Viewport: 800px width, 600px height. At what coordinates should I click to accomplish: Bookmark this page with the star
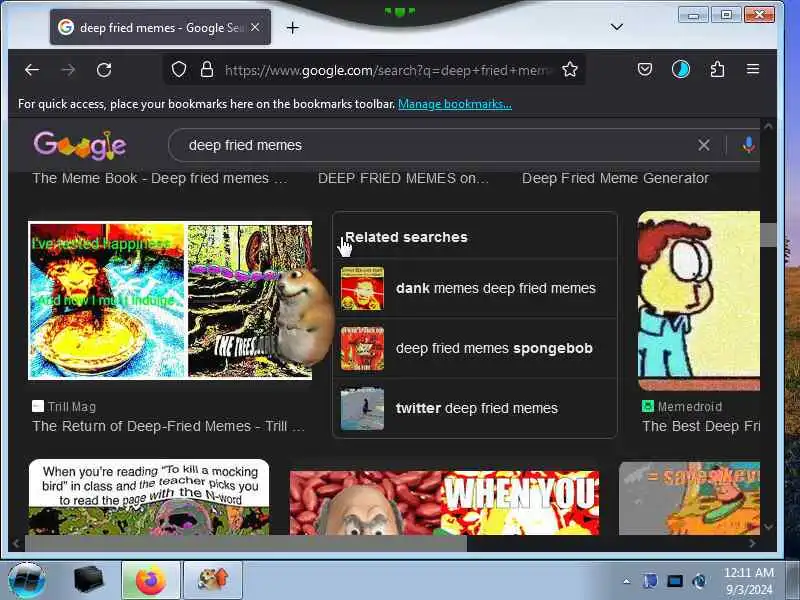pyautogui.click(x=569, y=69)
